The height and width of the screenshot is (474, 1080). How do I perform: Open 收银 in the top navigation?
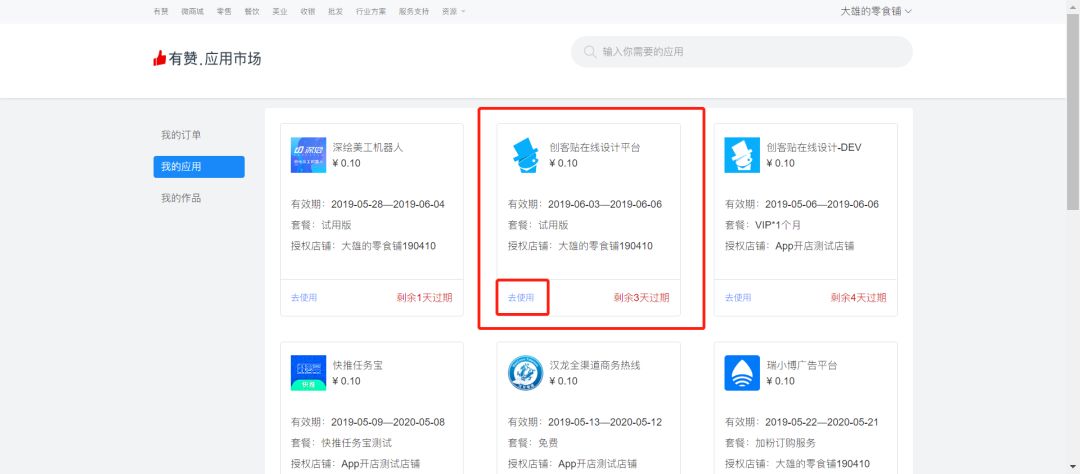308,11
